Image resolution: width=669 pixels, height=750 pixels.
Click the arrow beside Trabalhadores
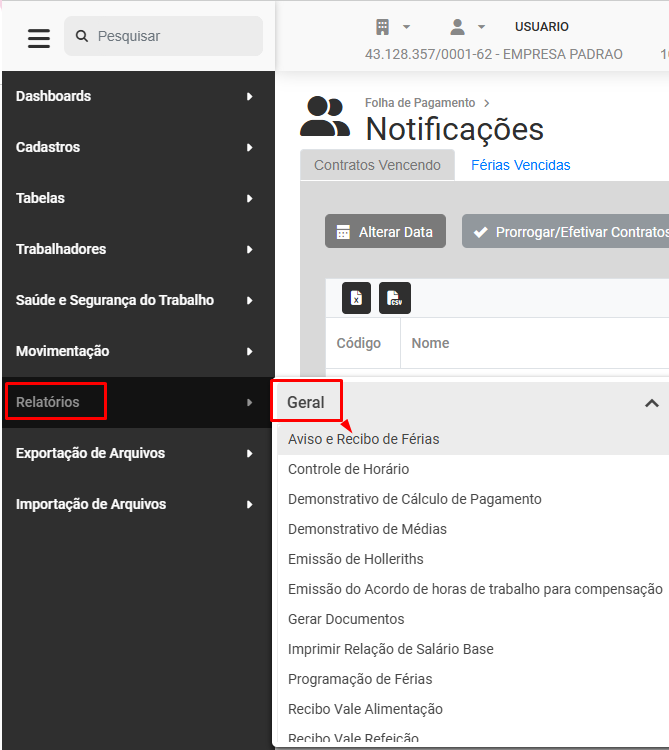(249, 250)
